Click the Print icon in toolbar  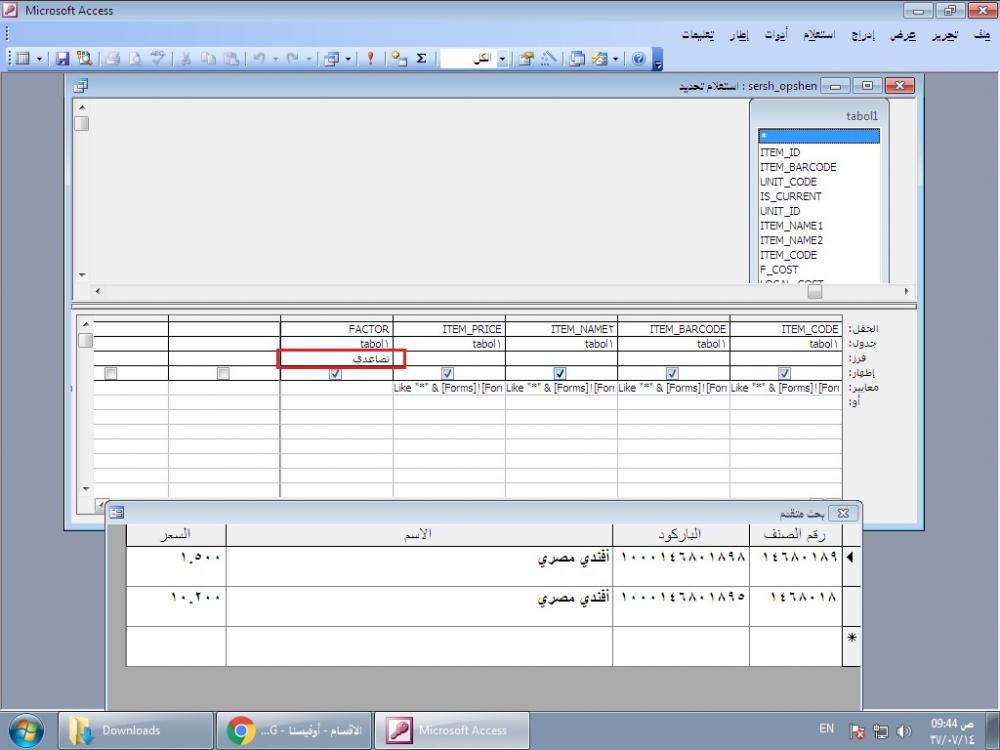(x=113, y=59)
